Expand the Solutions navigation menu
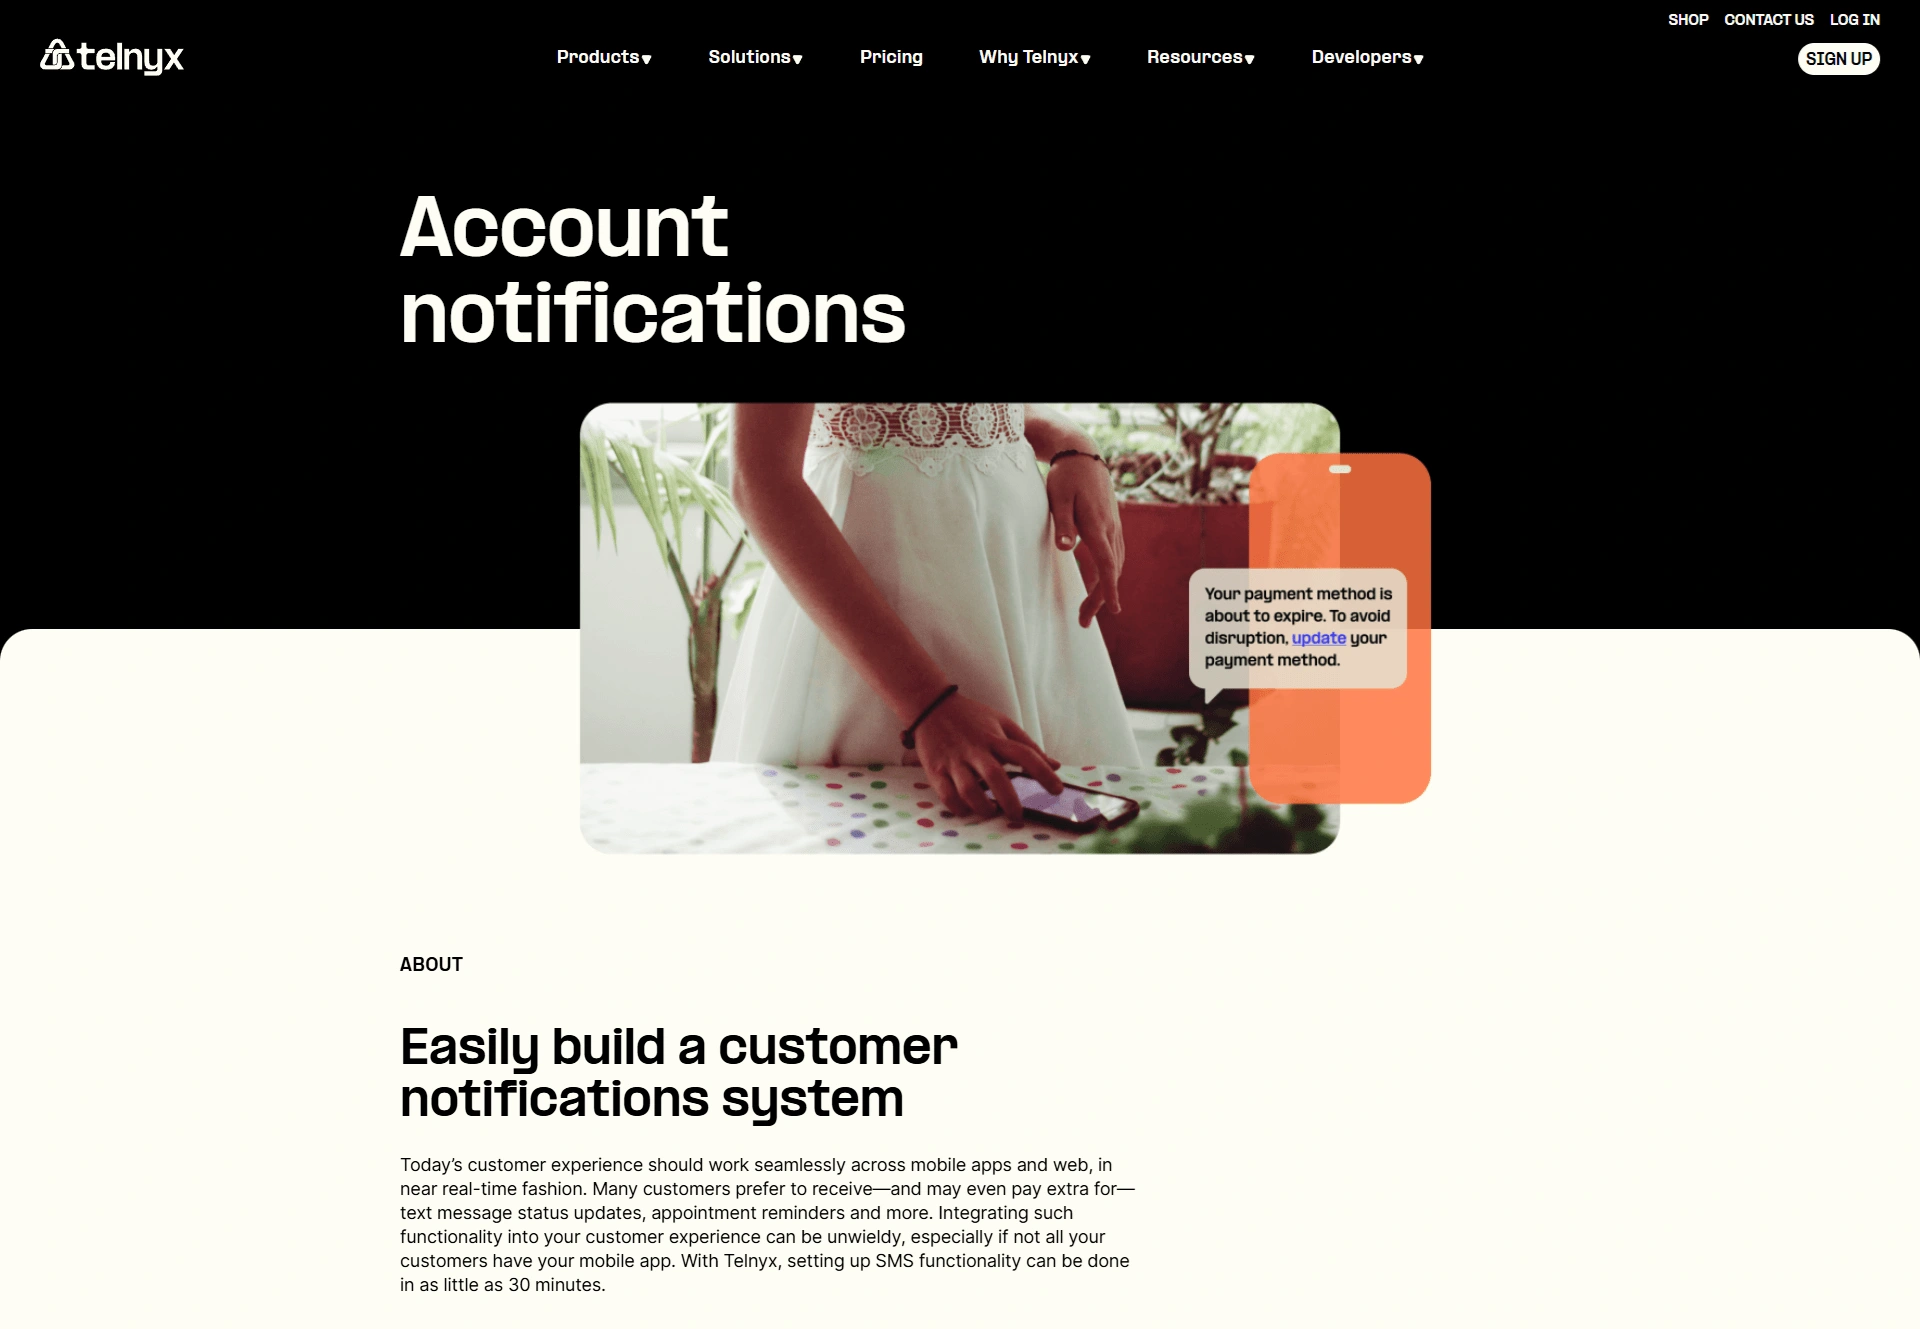Screen dimensions: 1920x1329 coord(756,57)
